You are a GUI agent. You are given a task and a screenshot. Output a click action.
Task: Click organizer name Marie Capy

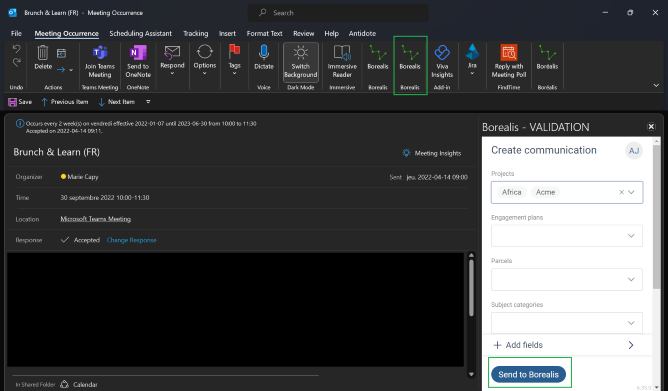83,176
